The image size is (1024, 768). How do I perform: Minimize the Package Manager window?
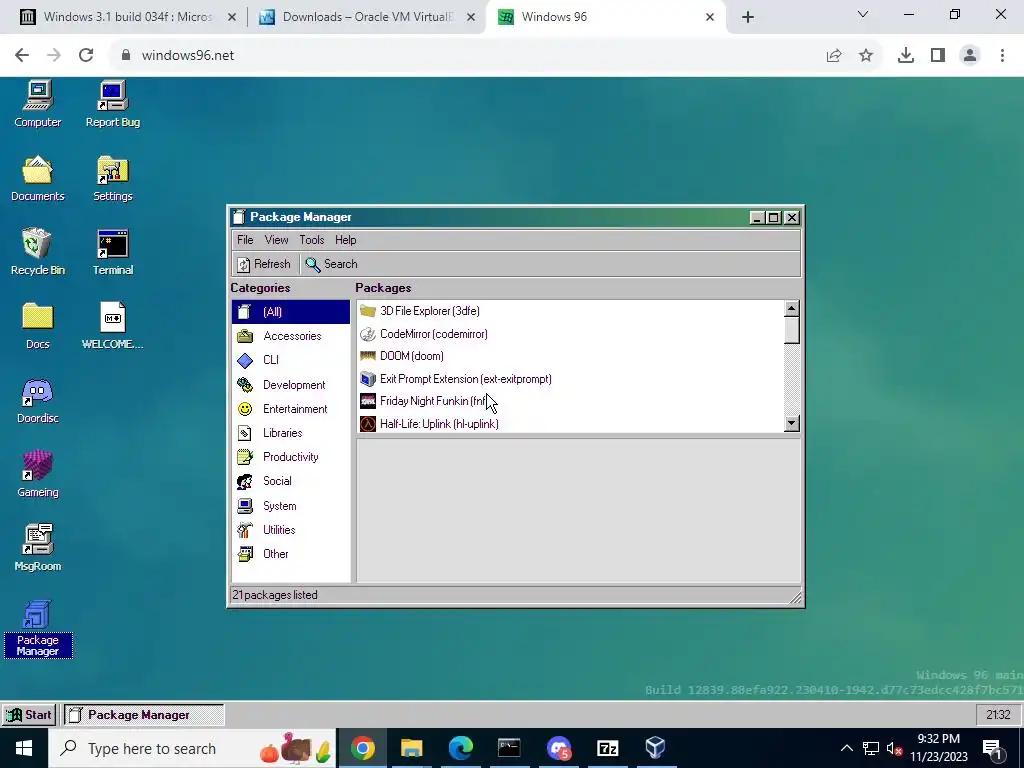tap(757, 217)
